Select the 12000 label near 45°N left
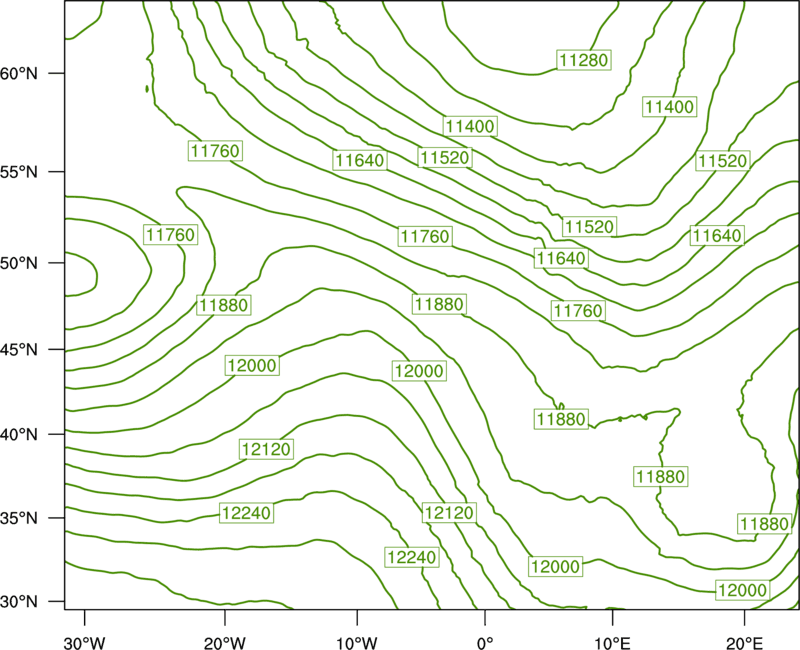Screen dimensions: 800x650 click(x=252, y=365)
